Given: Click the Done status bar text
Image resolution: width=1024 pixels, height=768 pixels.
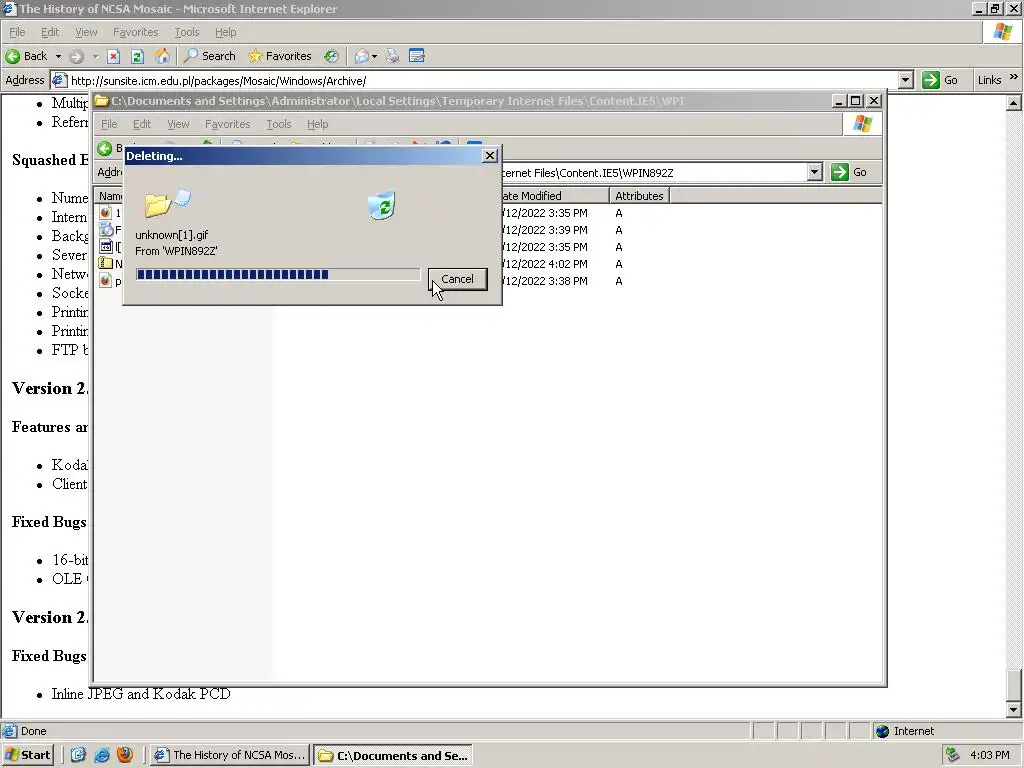Looking at the screenshot, I should pyautogui.click(x=33, y=731).
